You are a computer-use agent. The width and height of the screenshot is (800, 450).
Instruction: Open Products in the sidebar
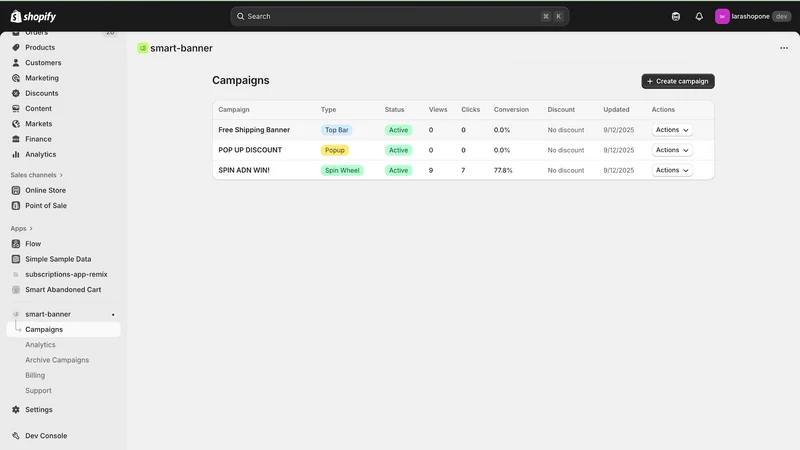tap(40, 47)
